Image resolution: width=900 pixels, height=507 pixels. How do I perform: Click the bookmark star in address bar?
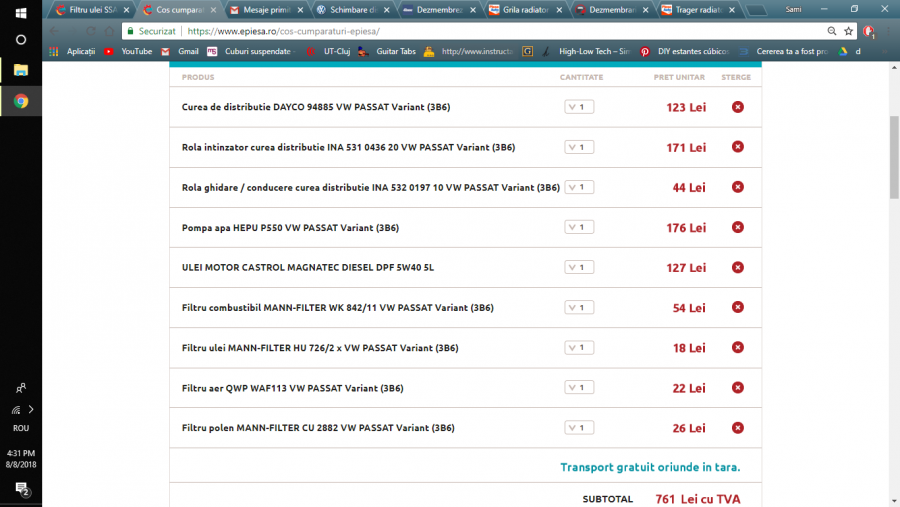click(849, 31)
